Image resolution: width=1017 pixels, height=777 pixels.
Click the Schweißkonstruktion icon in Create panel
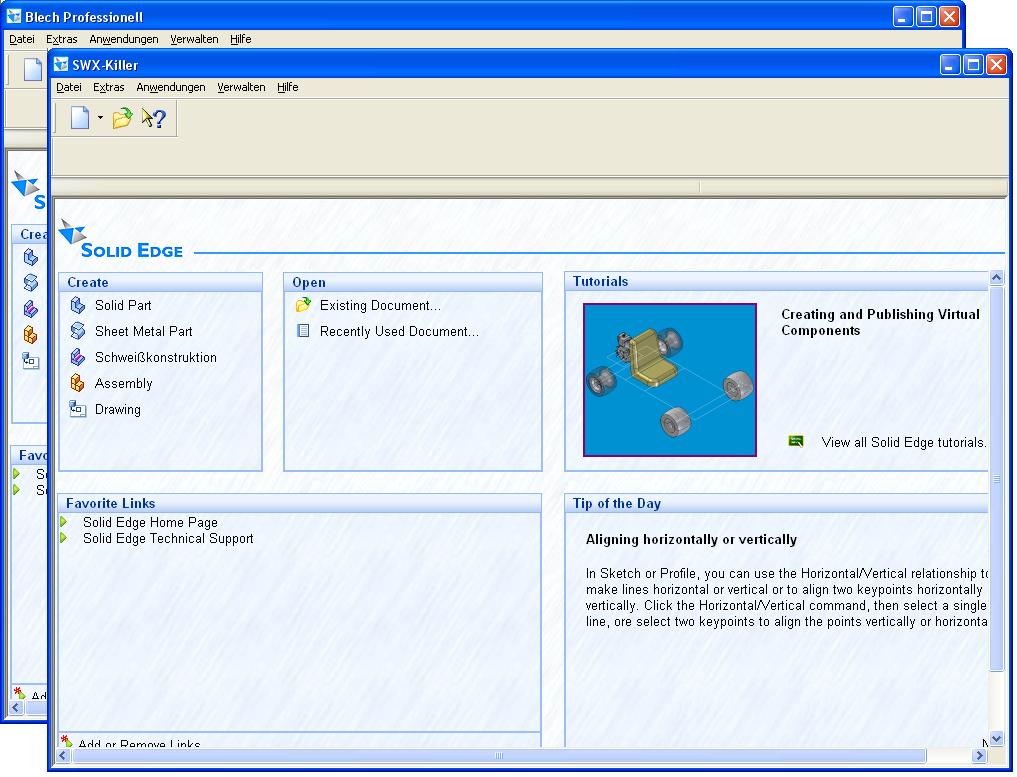(x=78, y=357)
